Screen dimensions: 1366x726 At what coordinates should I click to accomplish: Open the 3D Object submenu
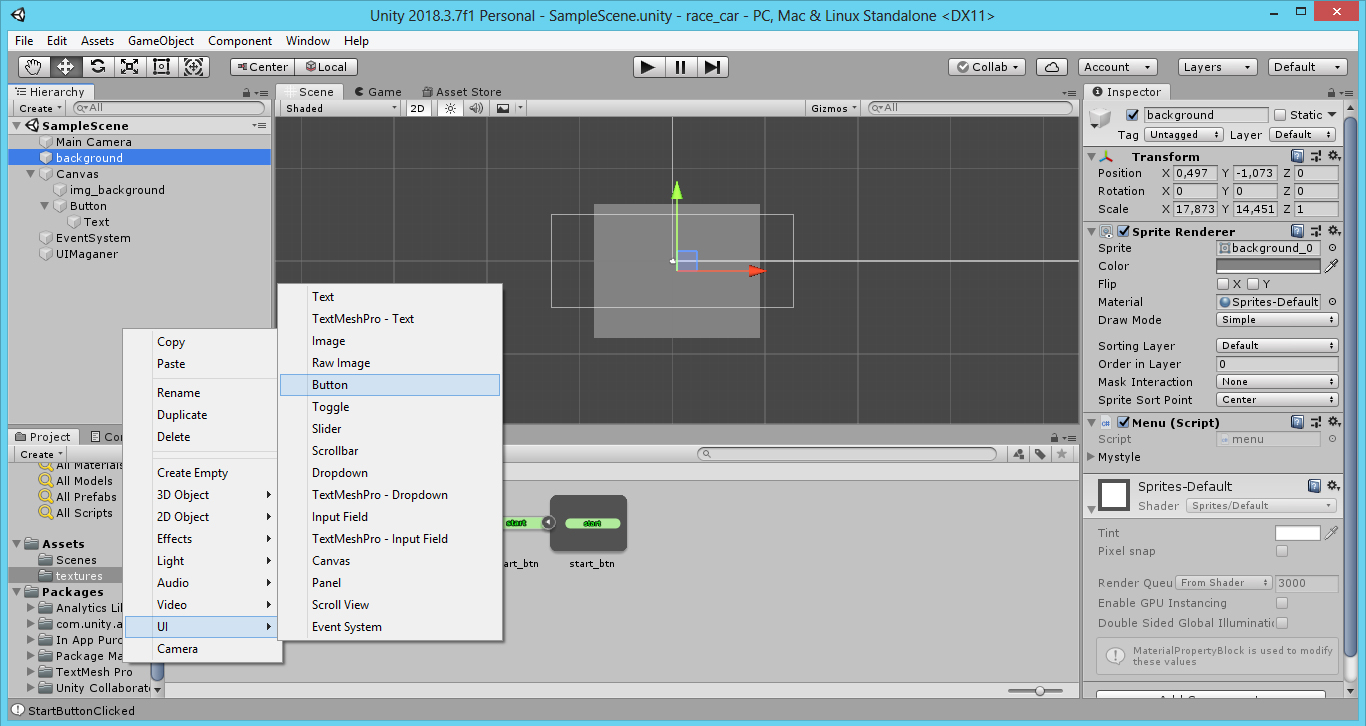[x=201, y=495]
